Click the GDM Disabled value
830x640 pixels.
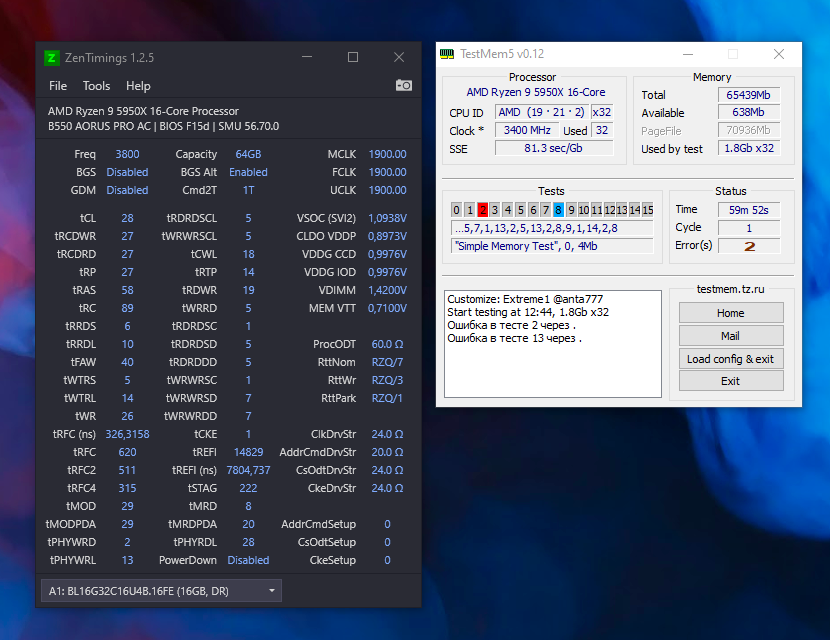tap(128, 190)
